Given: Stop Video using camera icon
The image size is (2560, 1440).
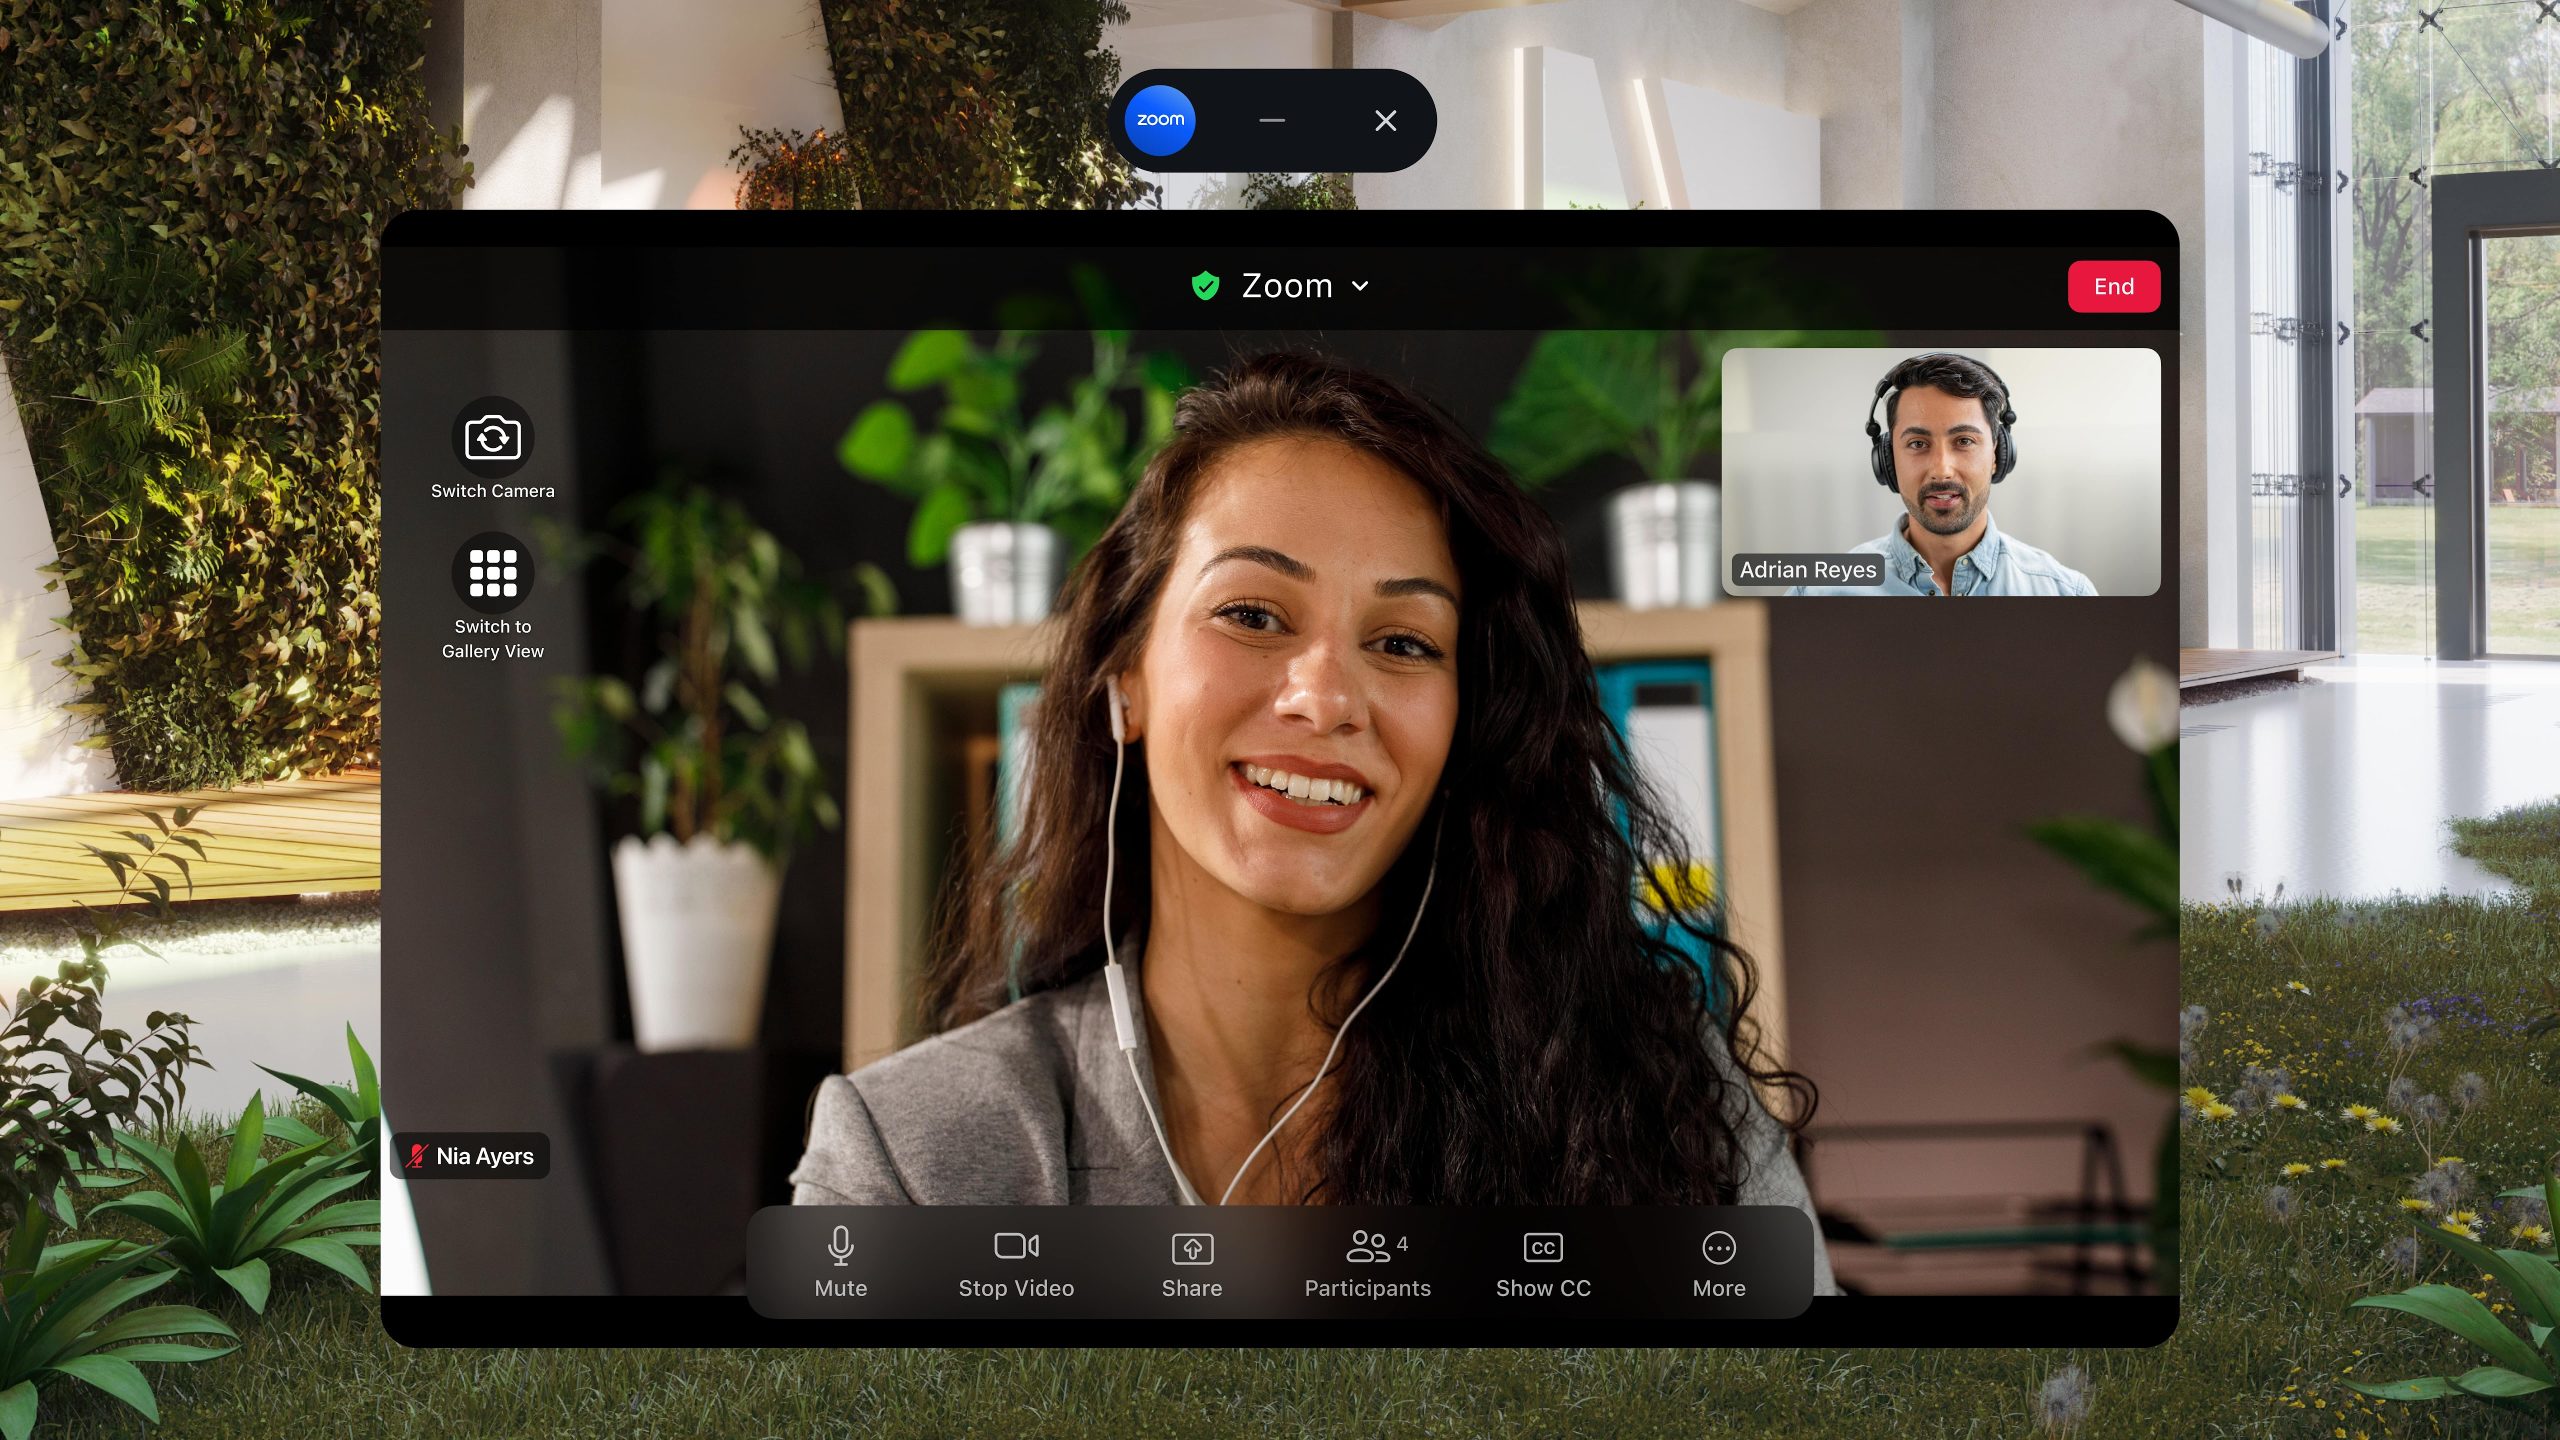Looking at the screenshot, I should [x=1016, y=1247].
